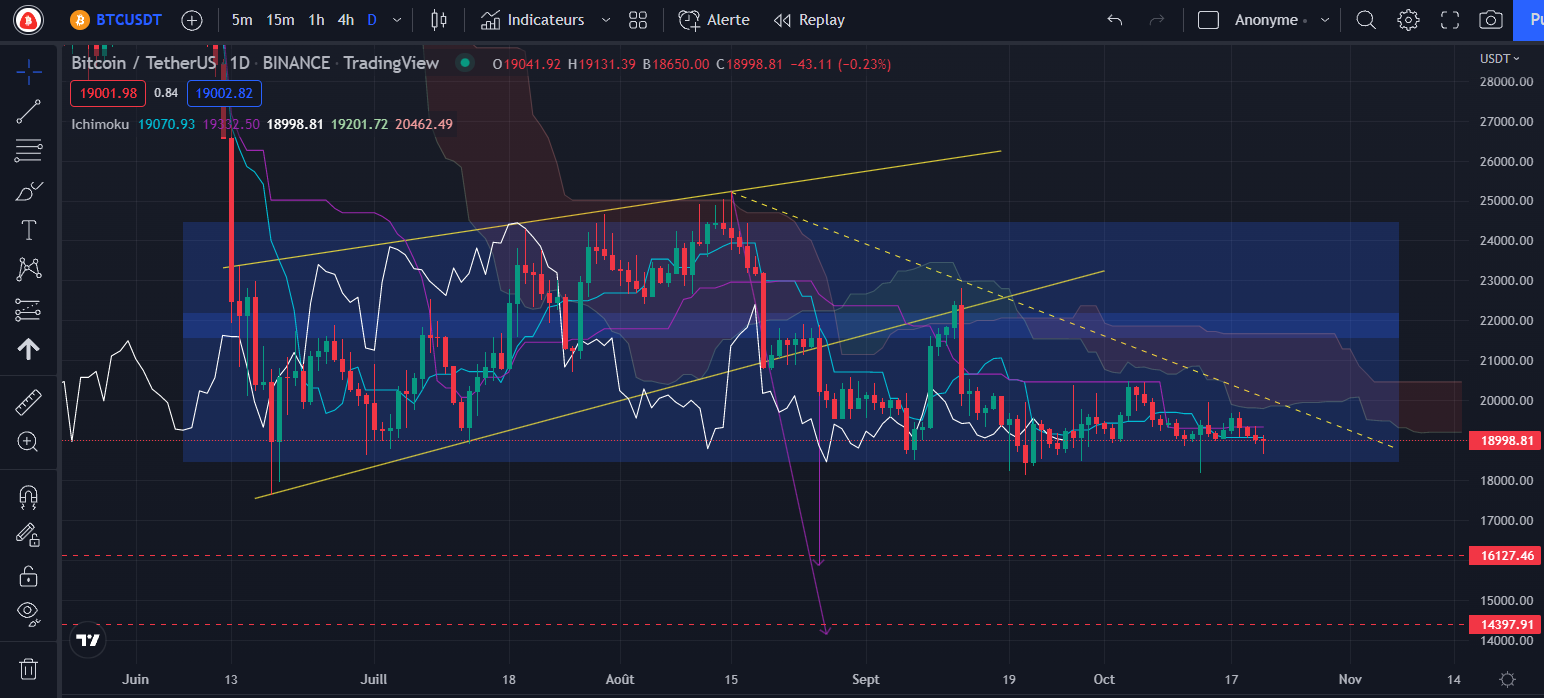
Task: Select the Trend Line drawing tool
Action: pos(28,110)
